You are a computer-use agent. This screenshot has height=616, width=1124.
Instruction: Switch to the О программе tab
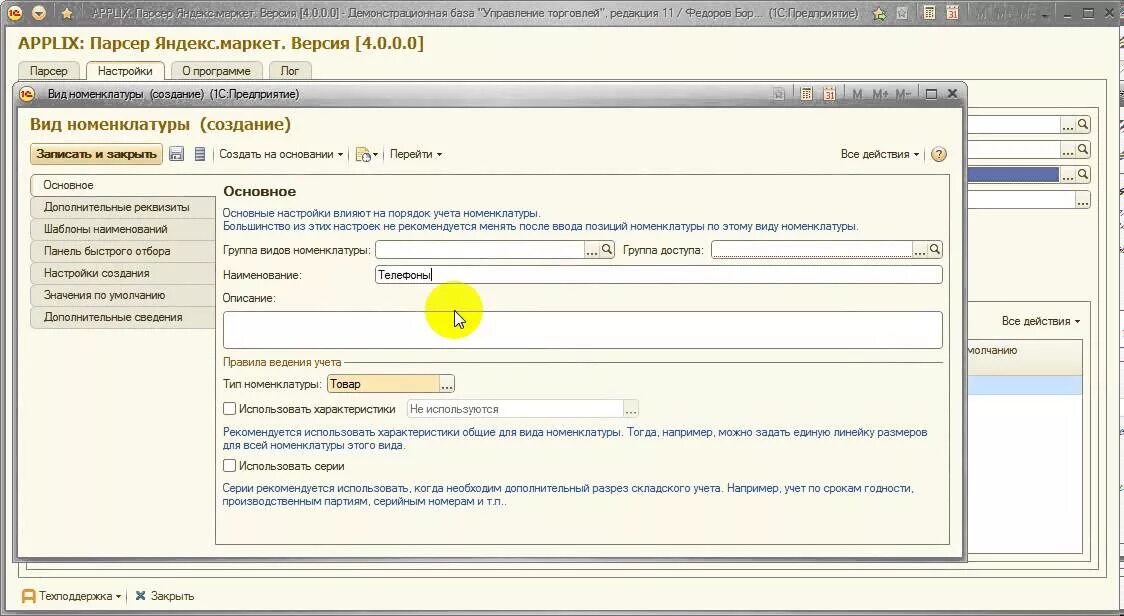click(216, 71)
